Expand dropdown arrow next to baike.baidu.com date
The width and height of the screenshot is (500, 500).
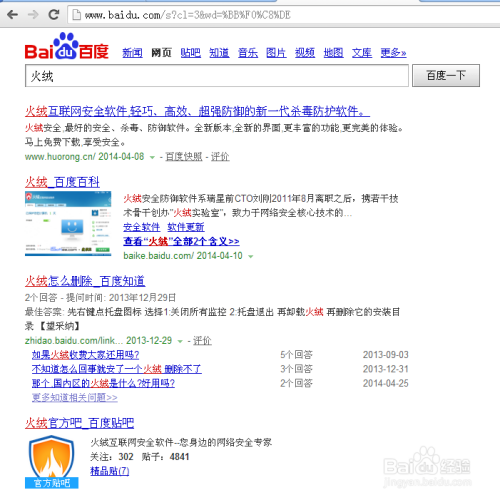click(251, 256)
